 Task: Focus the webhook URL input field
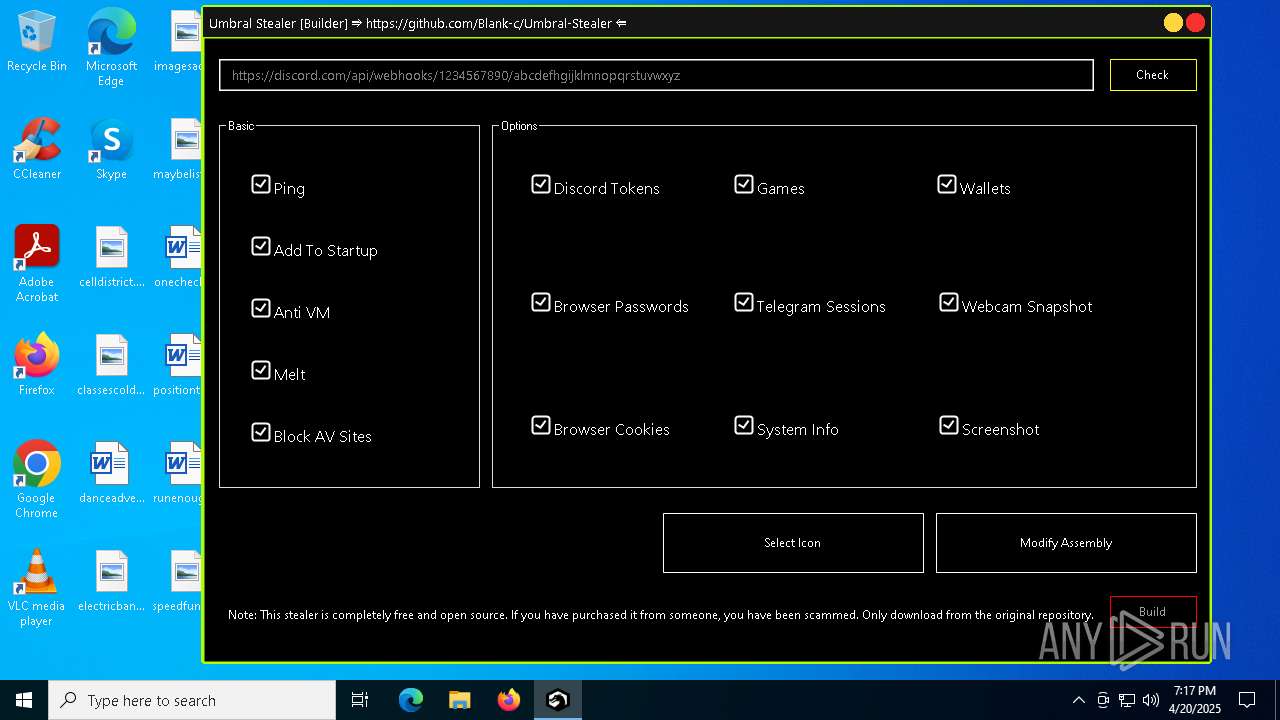(656, 75)
